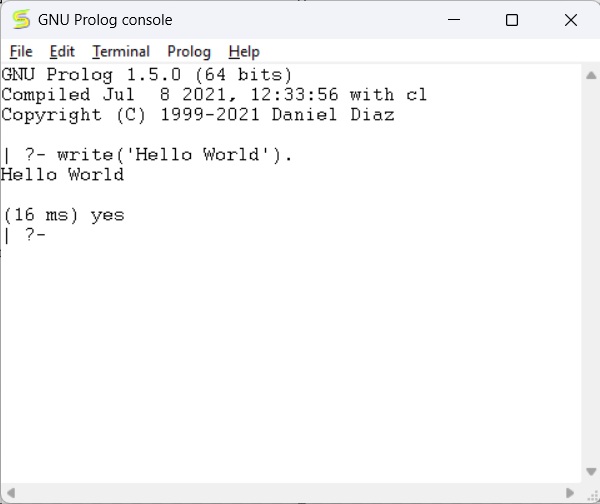This screenshot has height=504, width=600.
Task: Click the Hello World output line
Action: [62, 175]
